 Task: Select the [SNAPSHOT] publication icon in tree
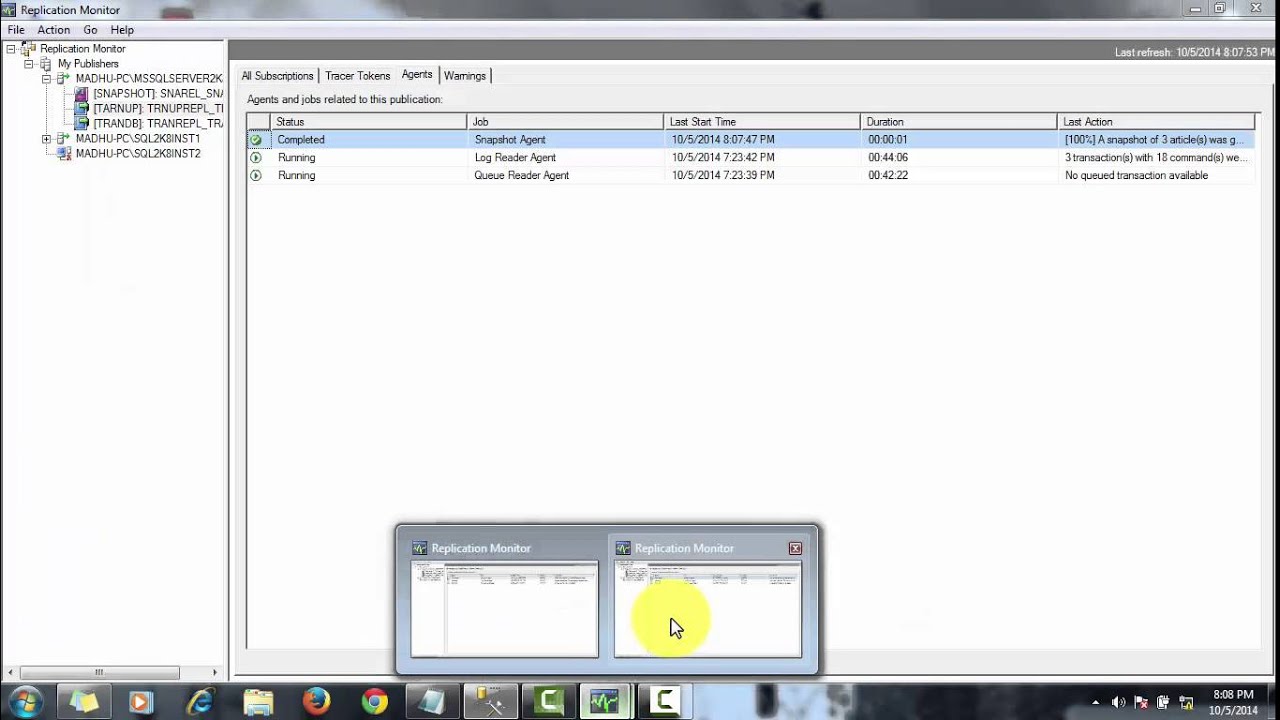point(82,94)
